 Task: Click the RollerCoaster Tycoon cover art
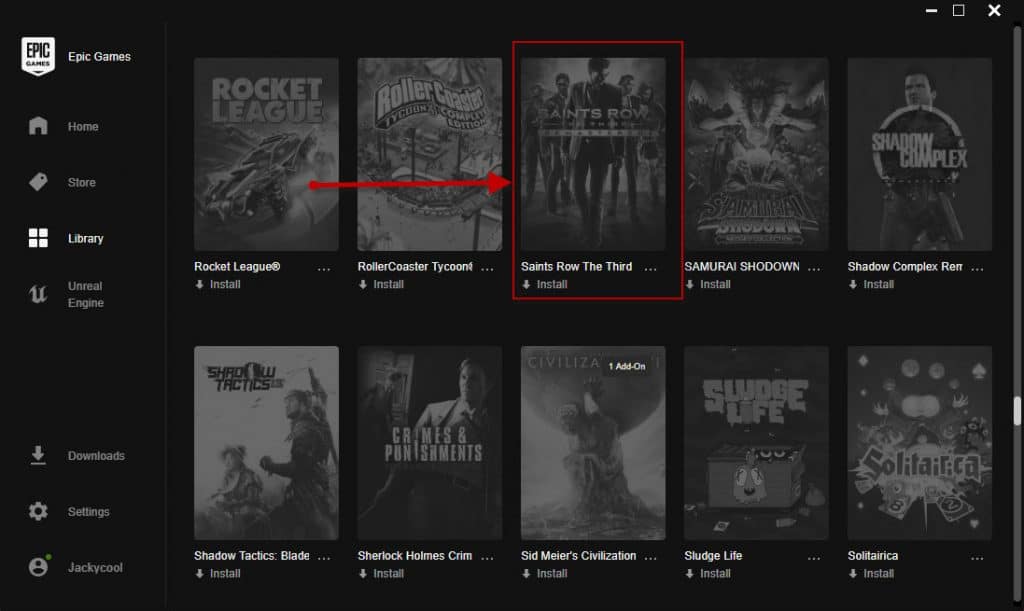click(x=430, y=154)
